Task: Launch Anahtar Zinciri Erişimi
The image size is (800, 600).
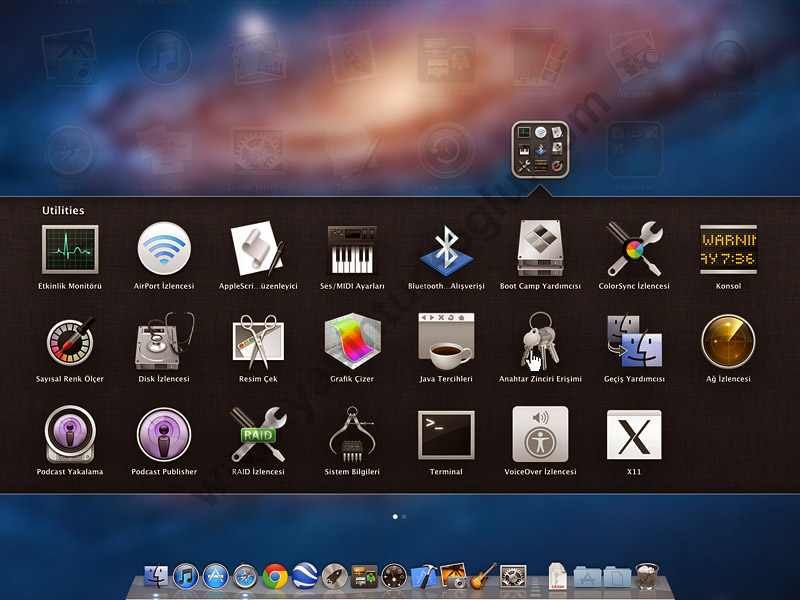Action: pos(540,341)
